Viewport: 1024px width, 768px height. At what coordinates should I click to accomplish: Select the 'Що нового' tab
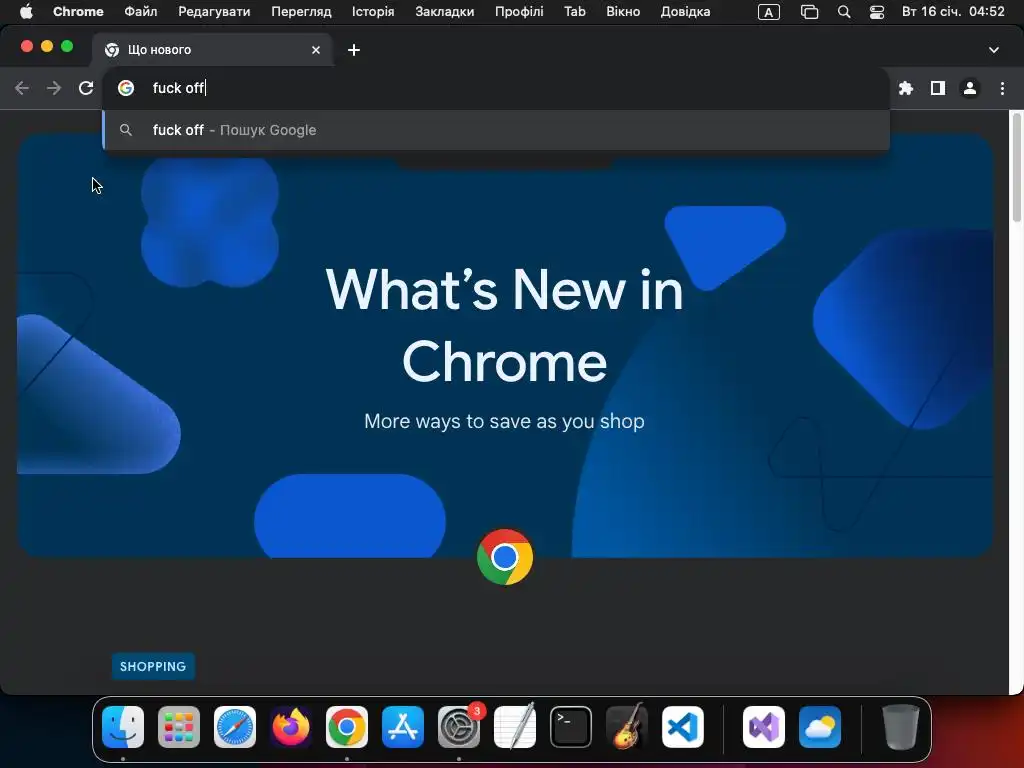point(213,50)
